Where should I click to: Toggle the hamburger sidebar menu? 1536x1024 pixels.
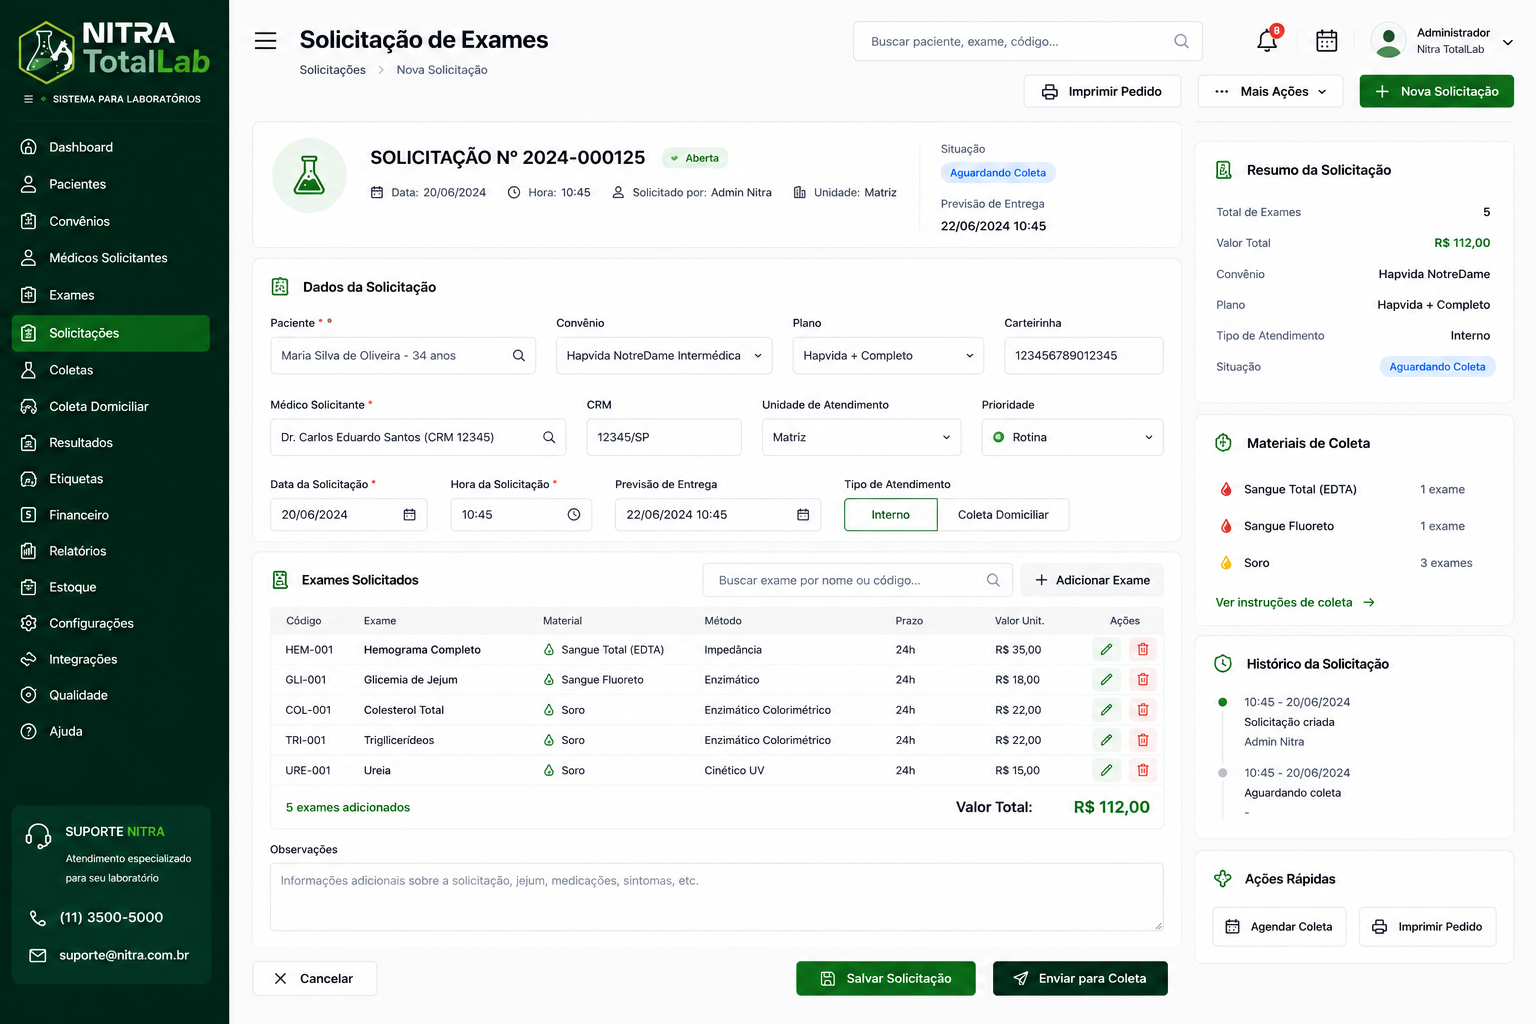click(x=265, y=41)
